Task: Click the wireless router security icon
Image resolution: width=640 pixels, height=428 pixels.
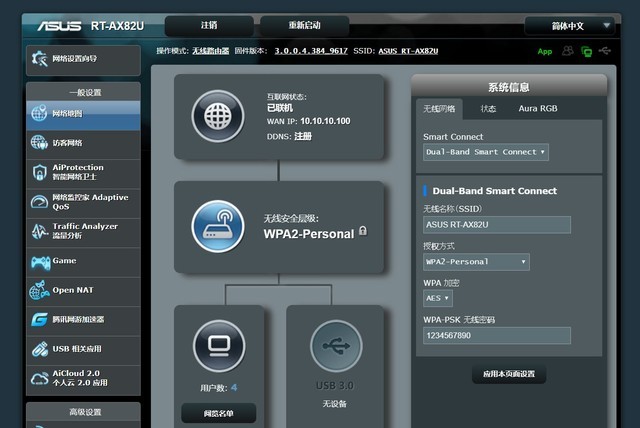Action: (218, 226)
